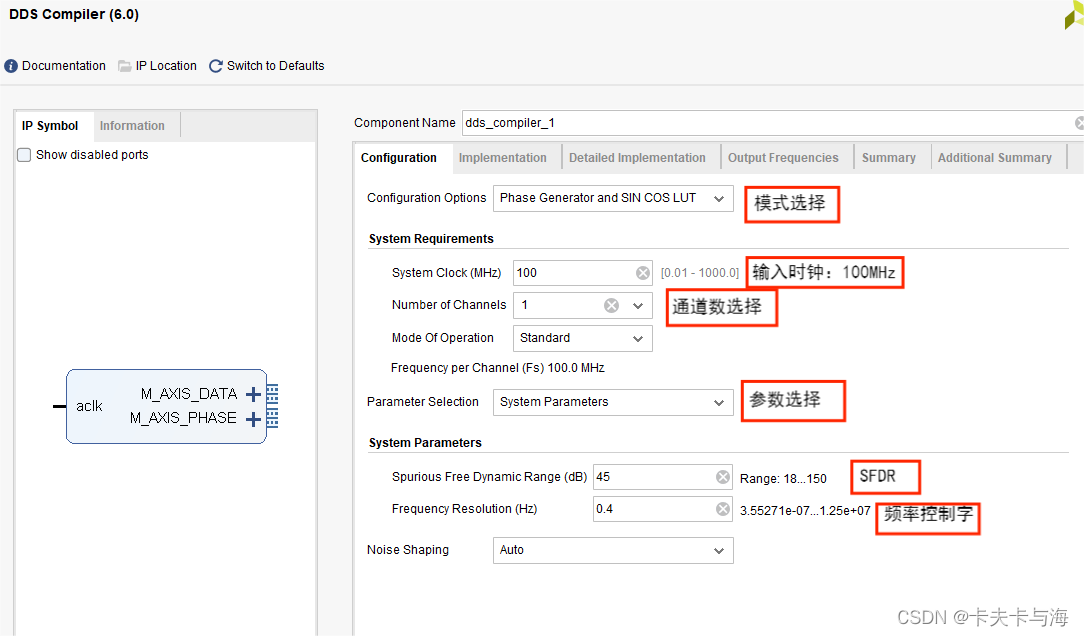The image size is (1084, 636).
Task: Toggle Show disabled ports checkbox
Action: coord(24,155)
